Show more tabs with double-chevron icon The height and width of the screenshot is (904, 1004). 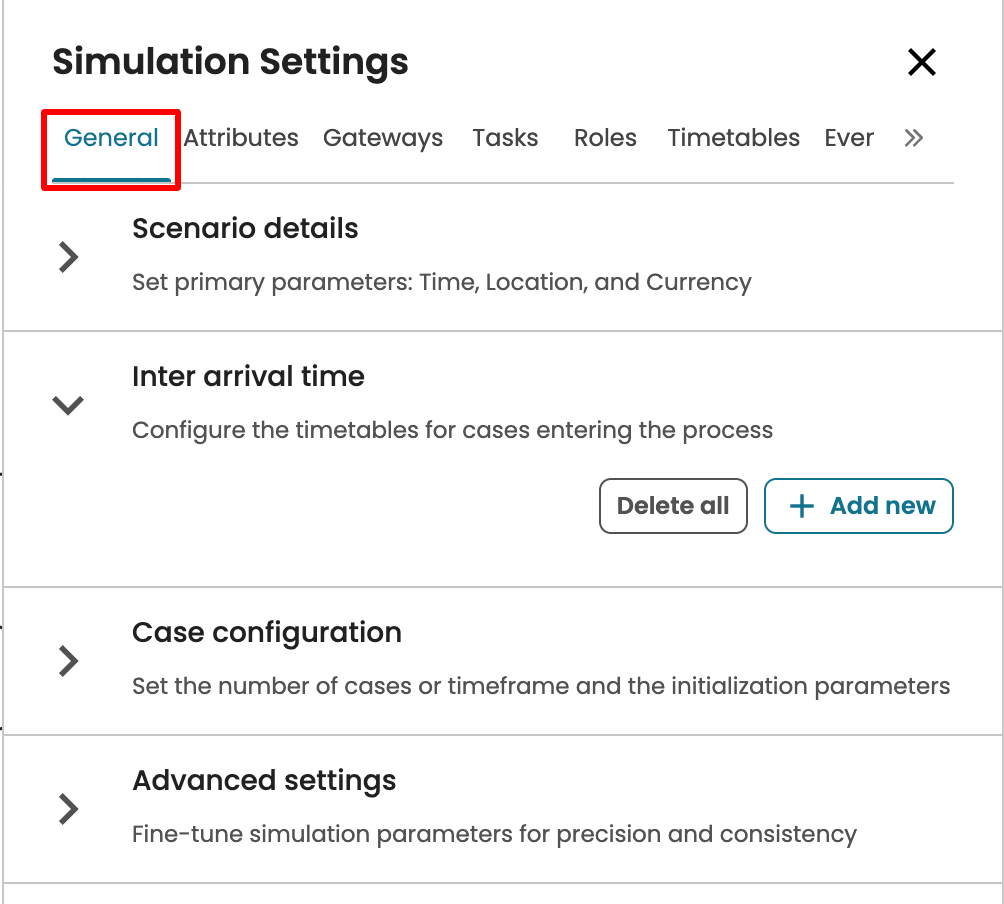point(913,138)
